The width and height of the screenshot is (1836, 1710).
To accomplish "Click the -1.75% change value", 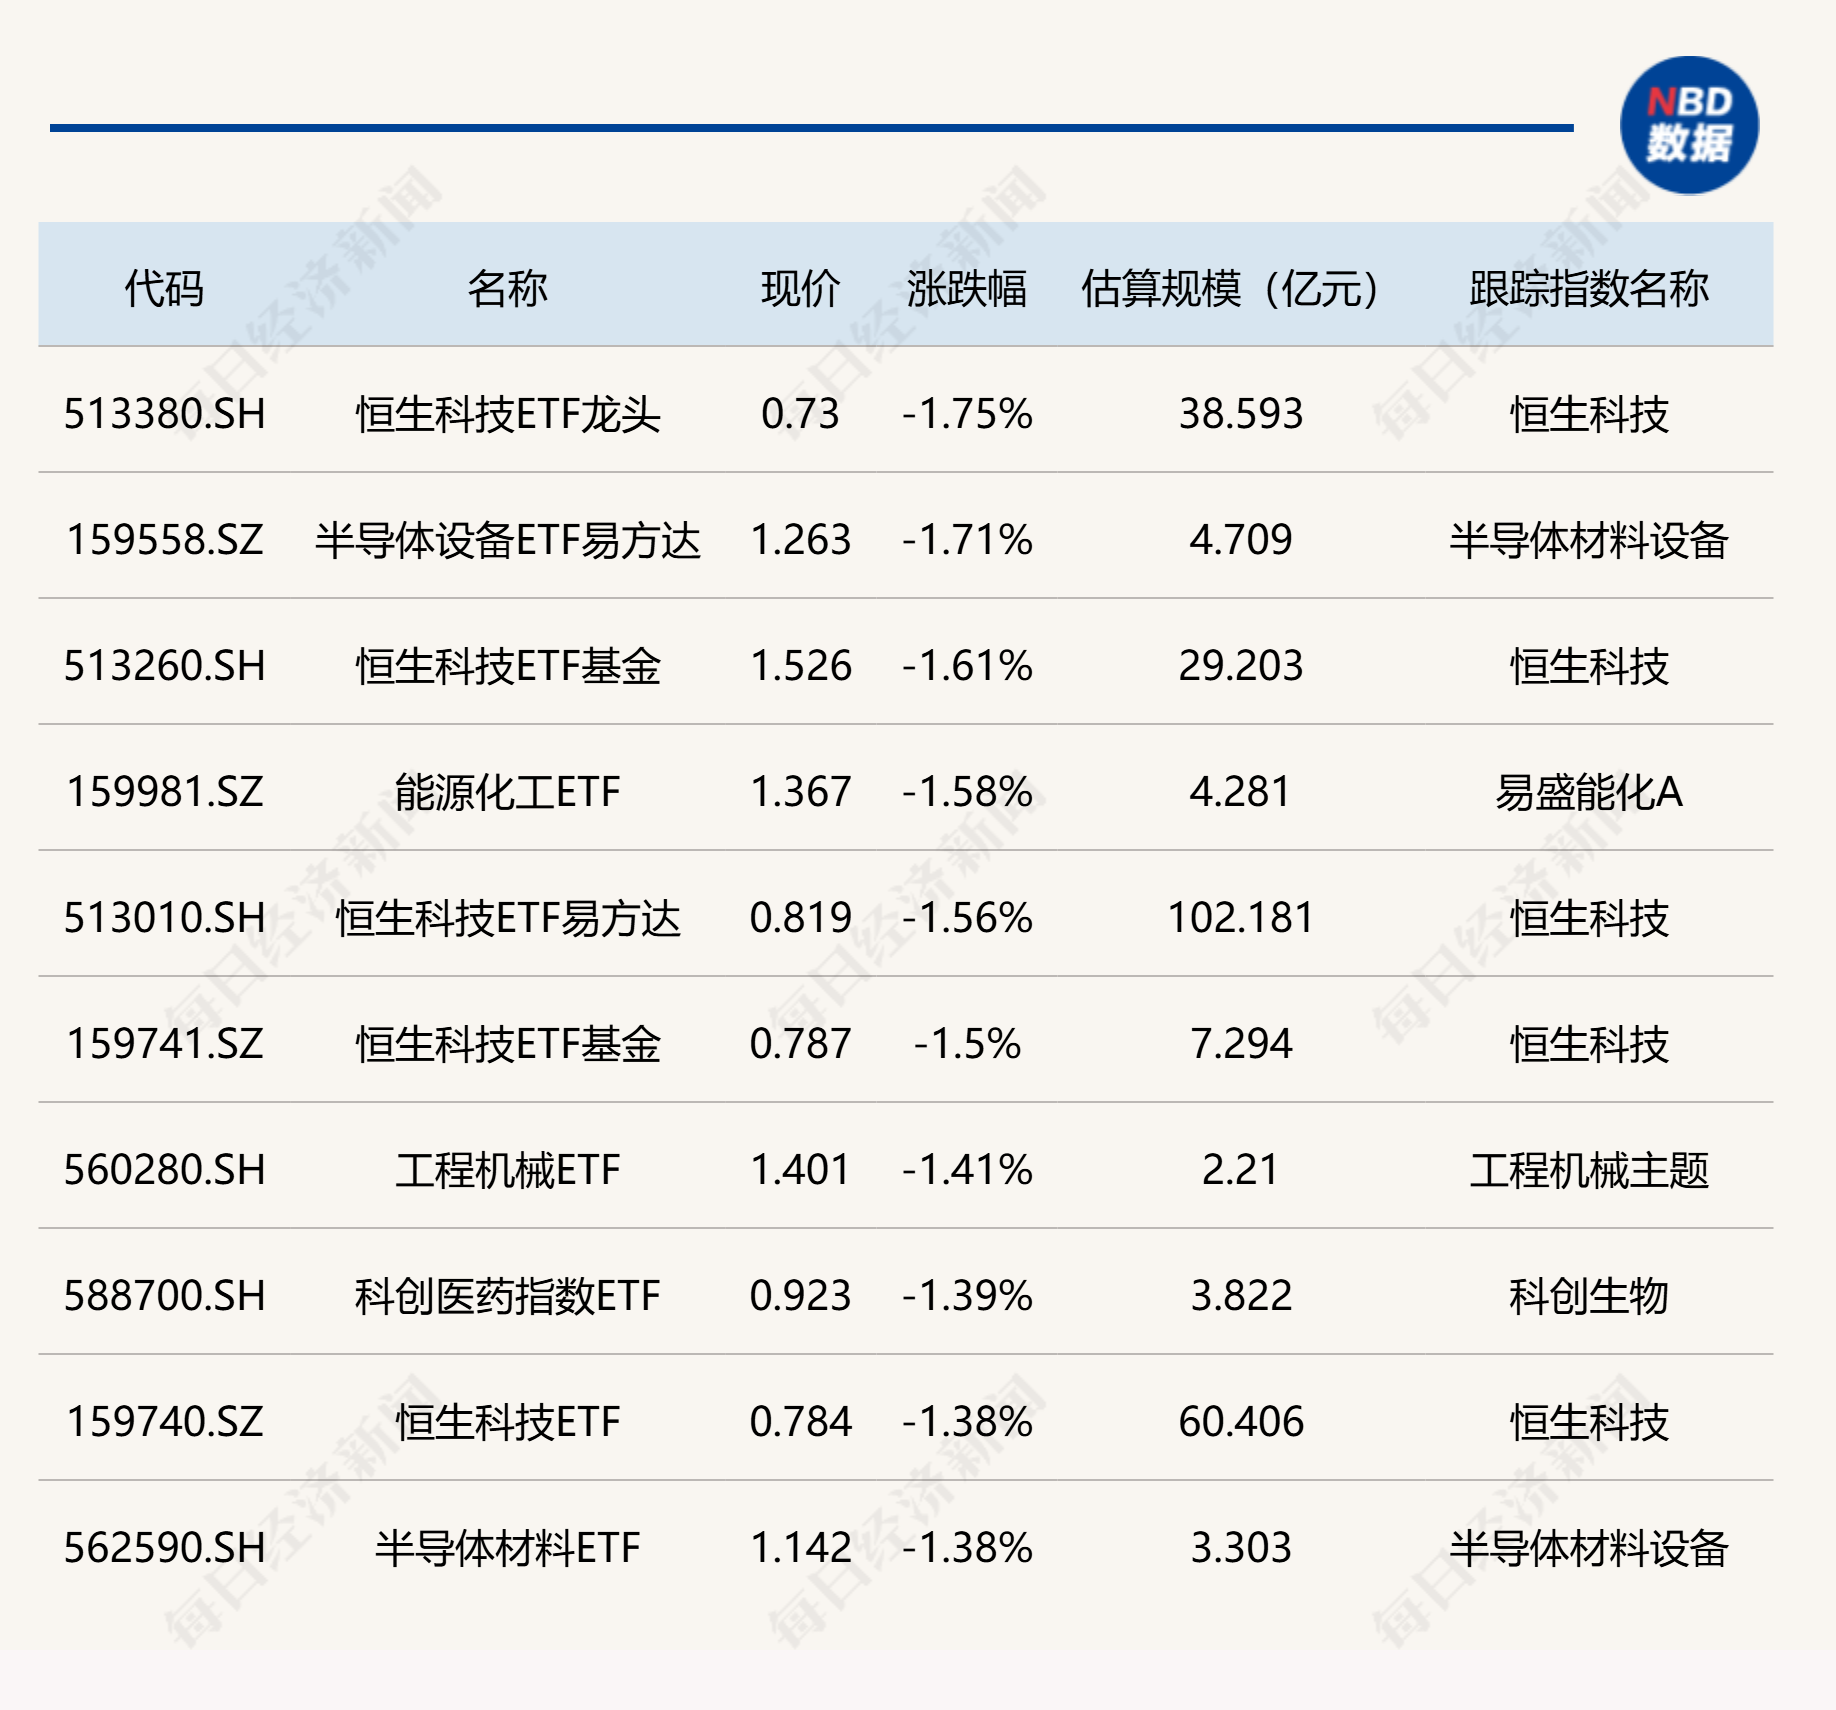I will (x=967, y=414).
